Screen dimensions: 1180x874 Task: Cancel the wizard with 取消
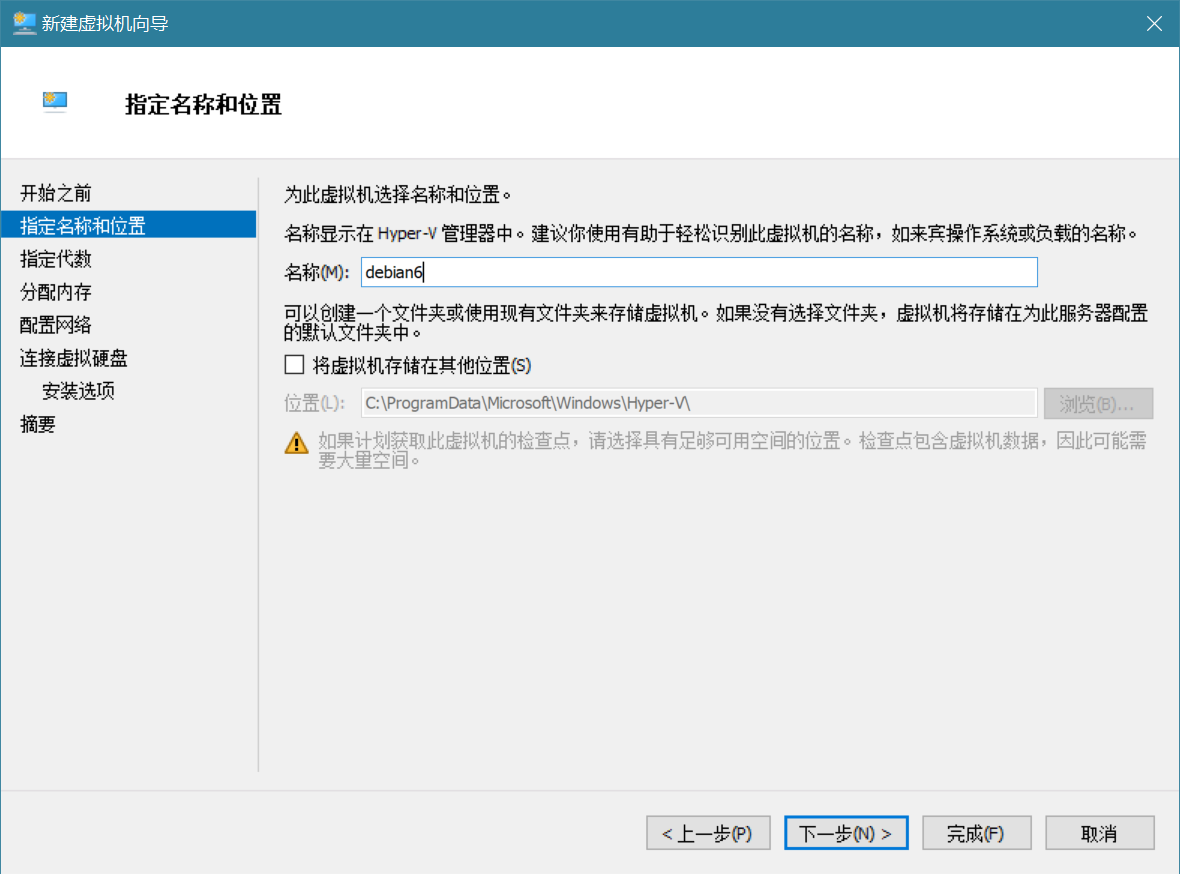click(x=1099, y=833)
